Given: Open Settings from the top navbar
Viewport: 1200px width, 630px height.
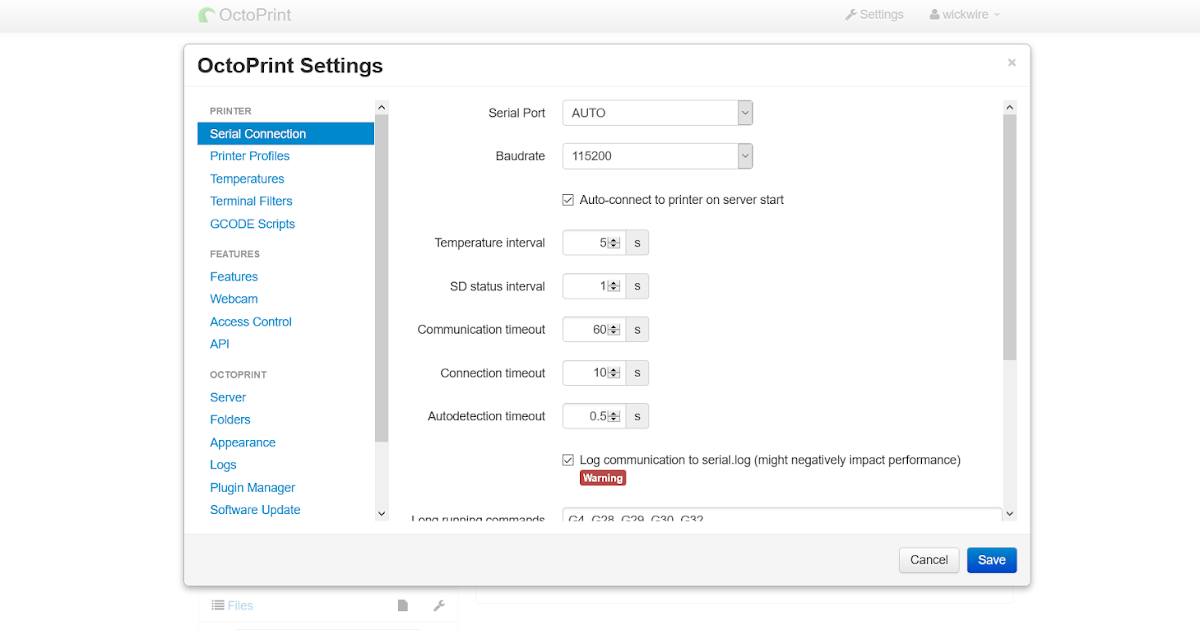Looking at the screenshot, I should (x=874, y=15).
